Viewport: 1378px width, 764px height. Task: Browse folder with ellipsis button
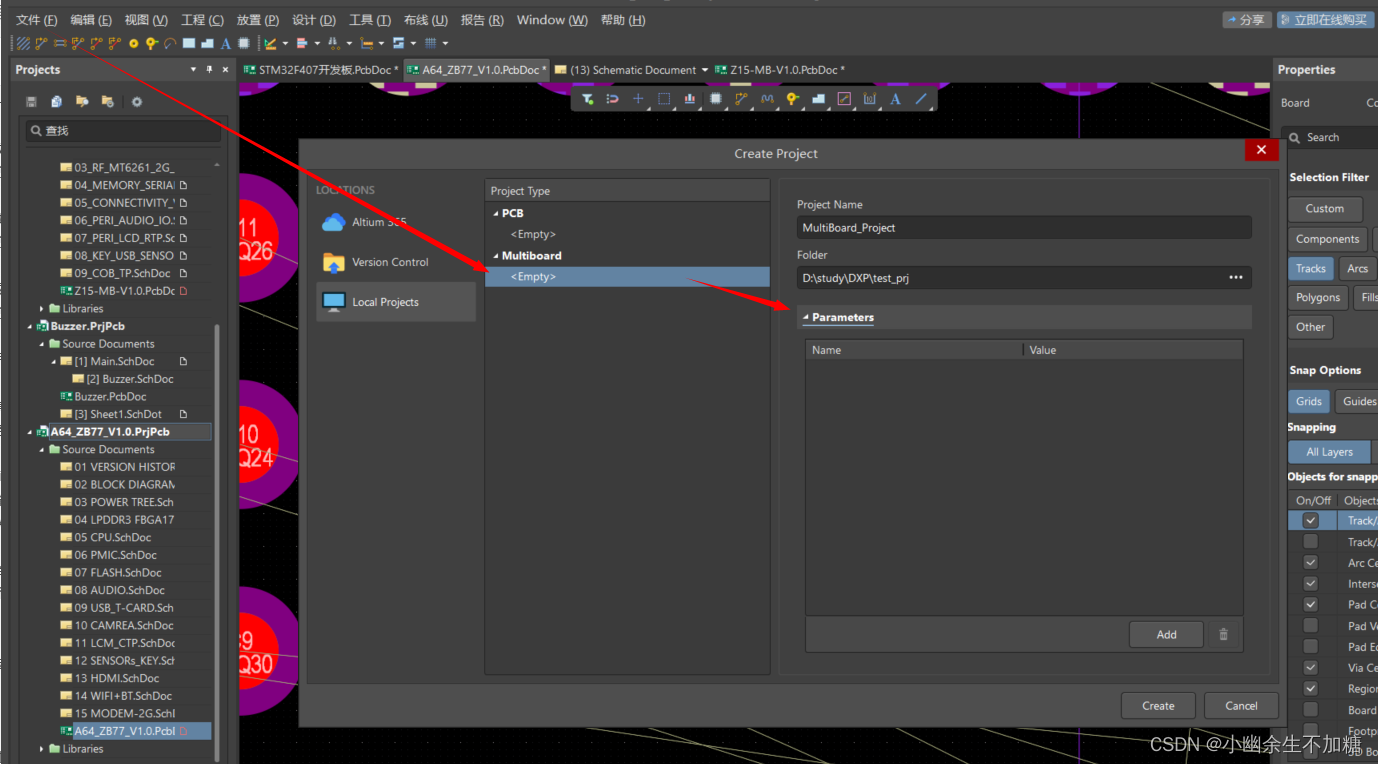click(1236, 277)
